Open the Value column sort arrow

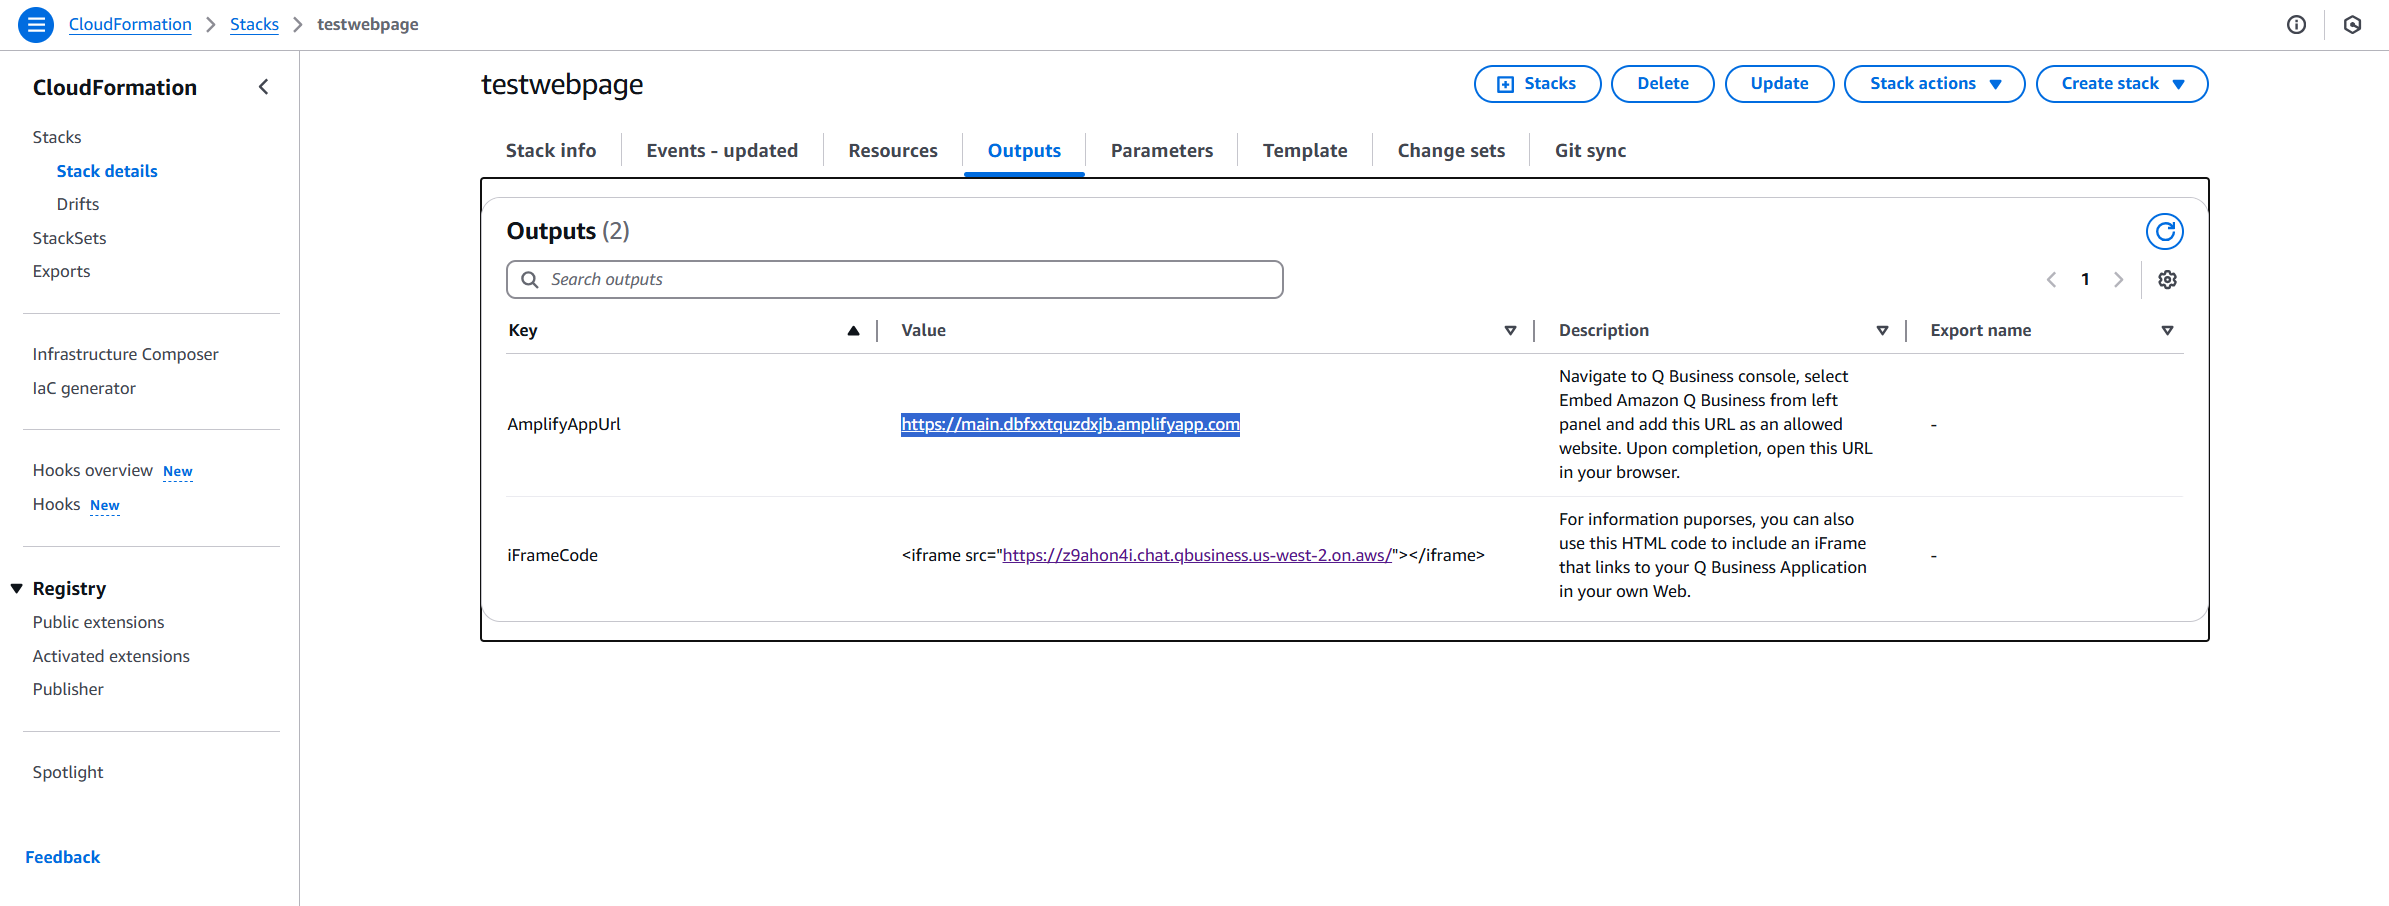pos(1510,331)
